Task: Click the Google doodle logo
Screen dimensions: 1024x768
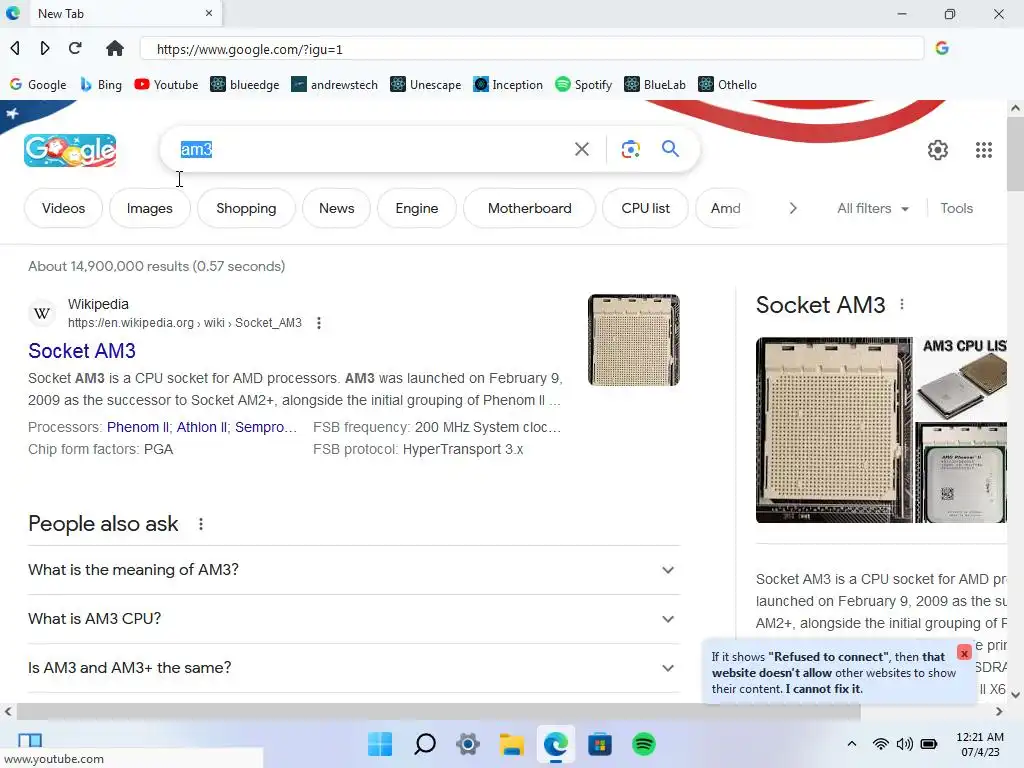Action: (70, 150)
